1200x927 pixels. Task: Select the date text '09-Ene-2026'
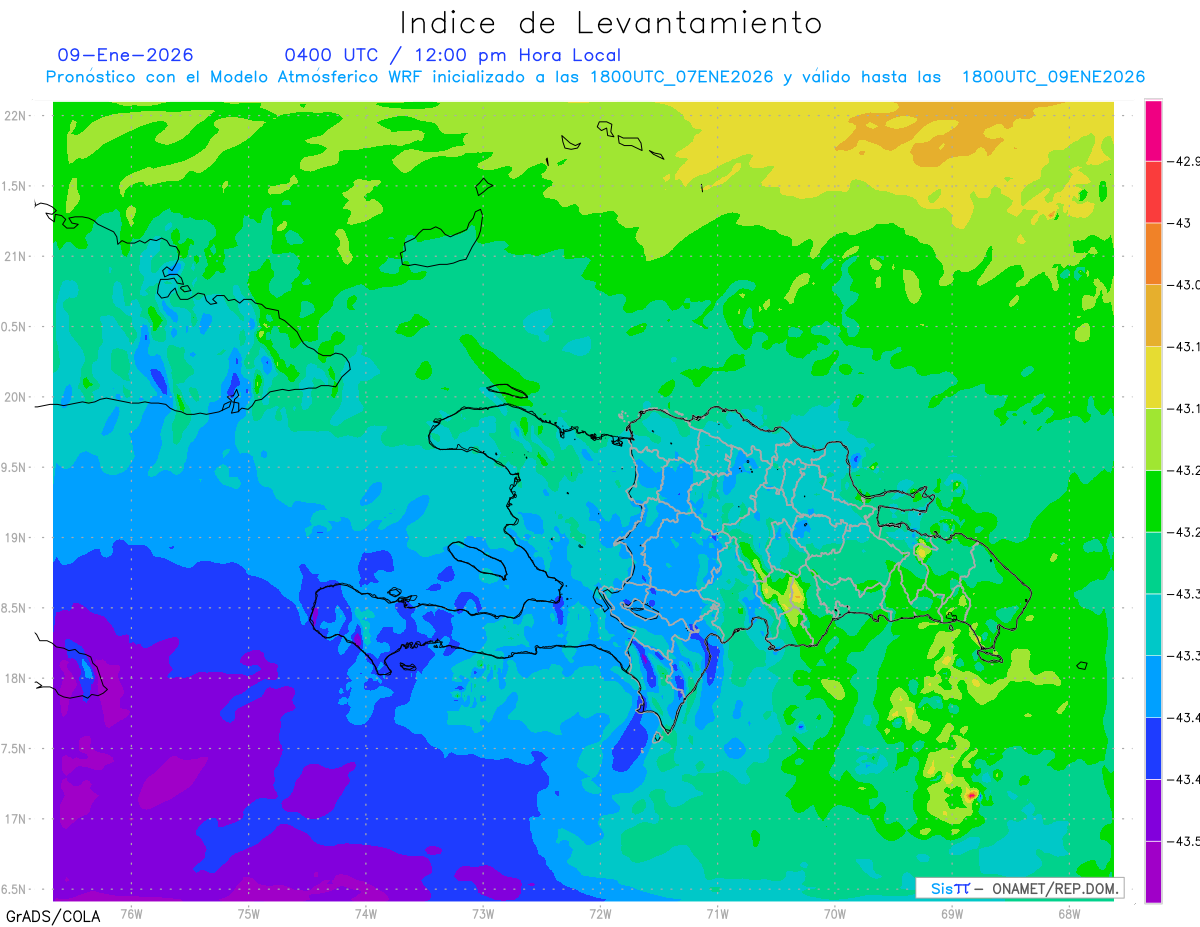pos(125,55)
